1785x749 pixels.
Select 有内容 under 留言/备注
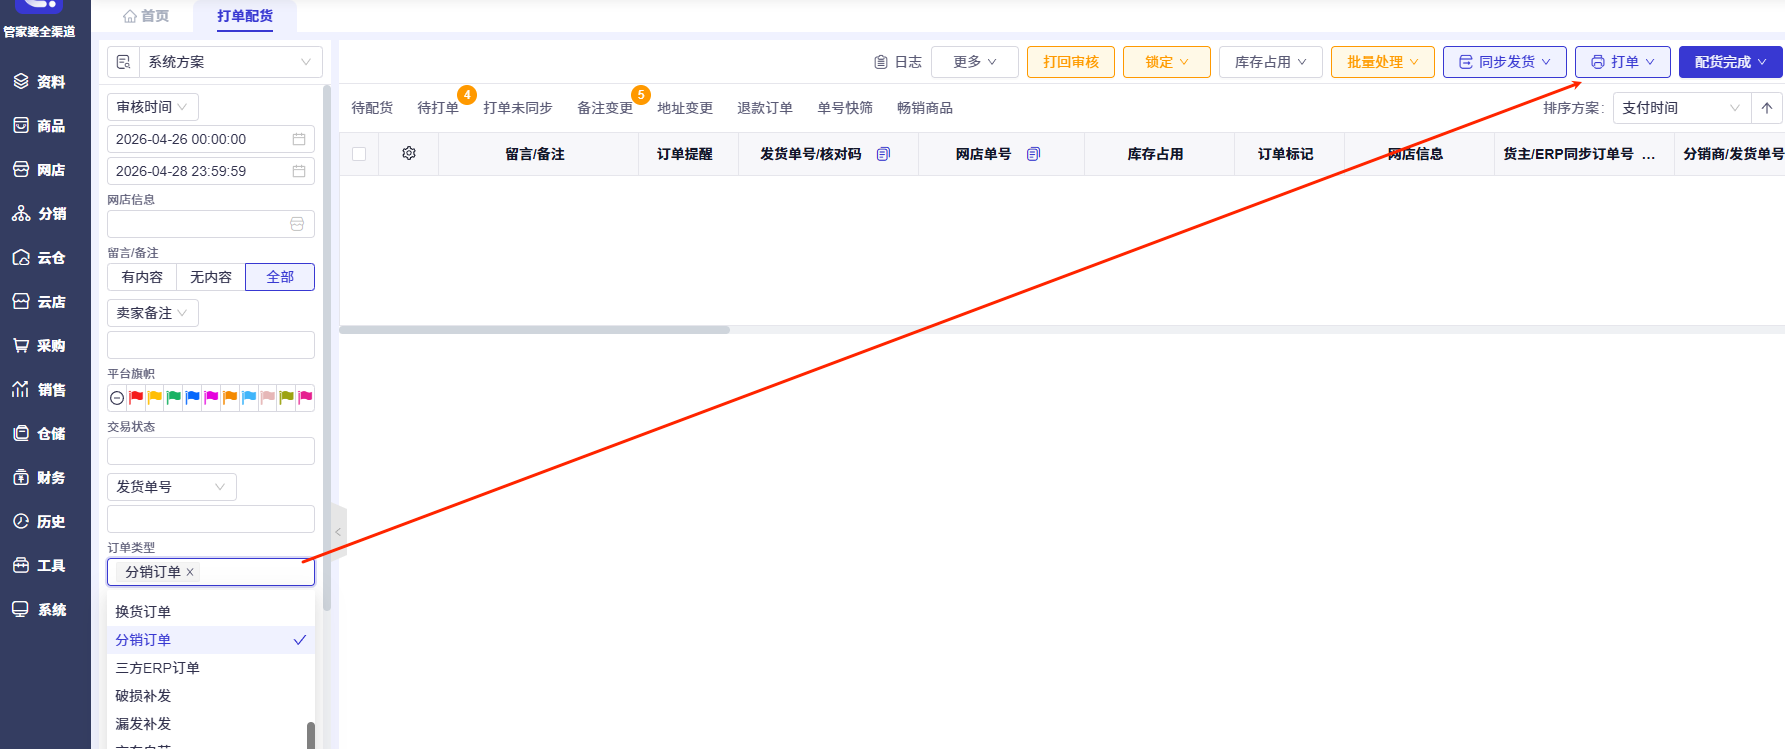(x=142, y=277)
